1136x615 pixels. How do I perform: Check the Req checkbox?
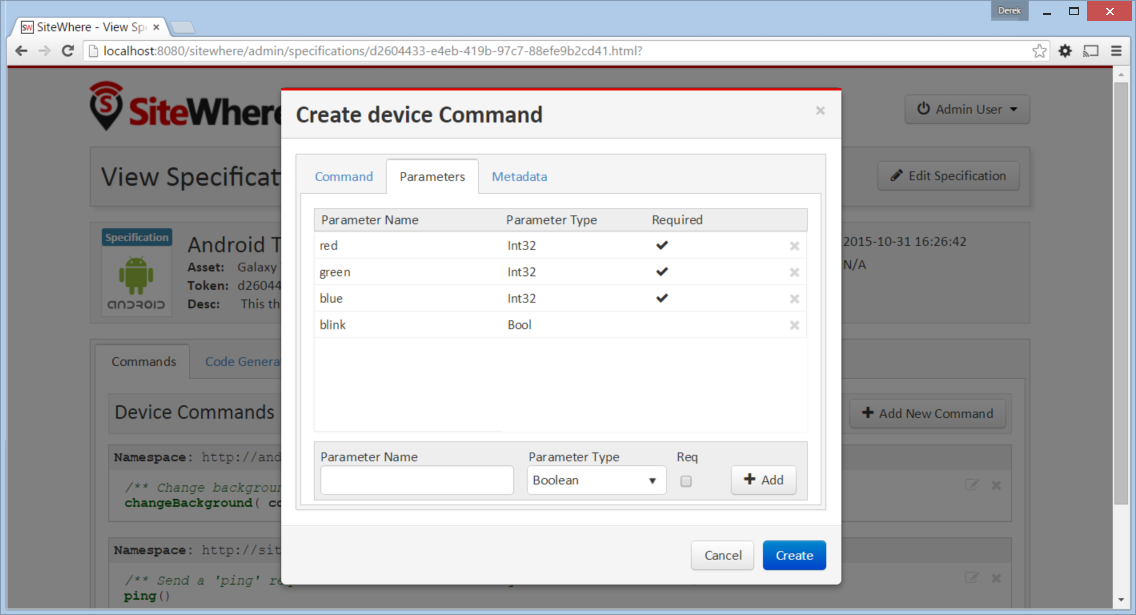(x=686, y=481)
